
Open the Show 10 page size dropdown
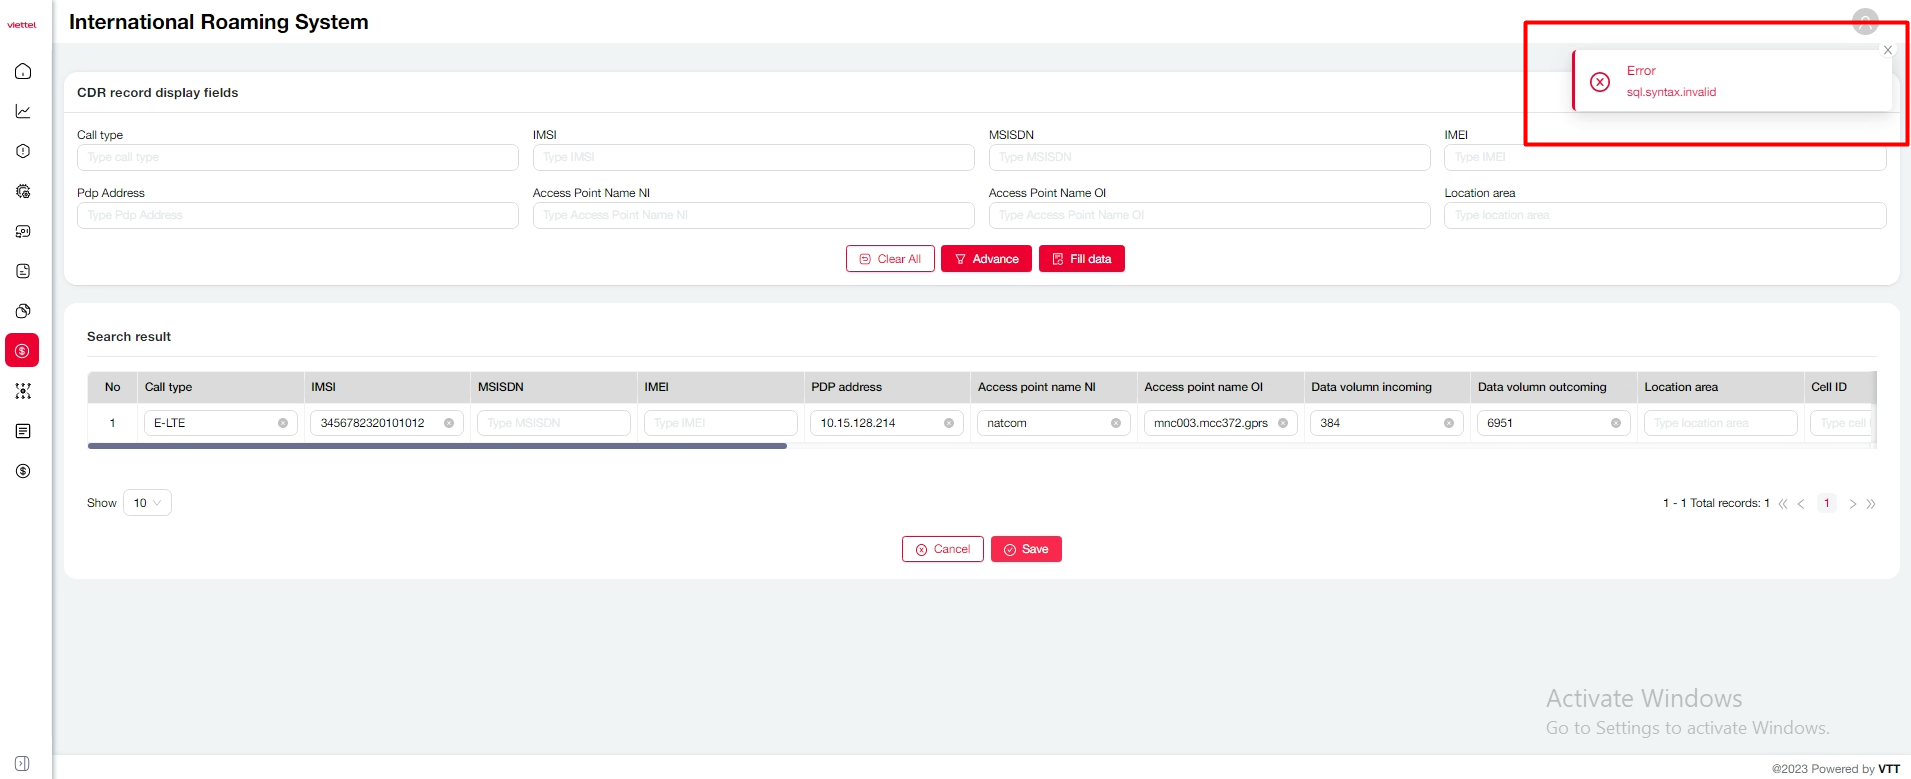click(x=147, y=503)
